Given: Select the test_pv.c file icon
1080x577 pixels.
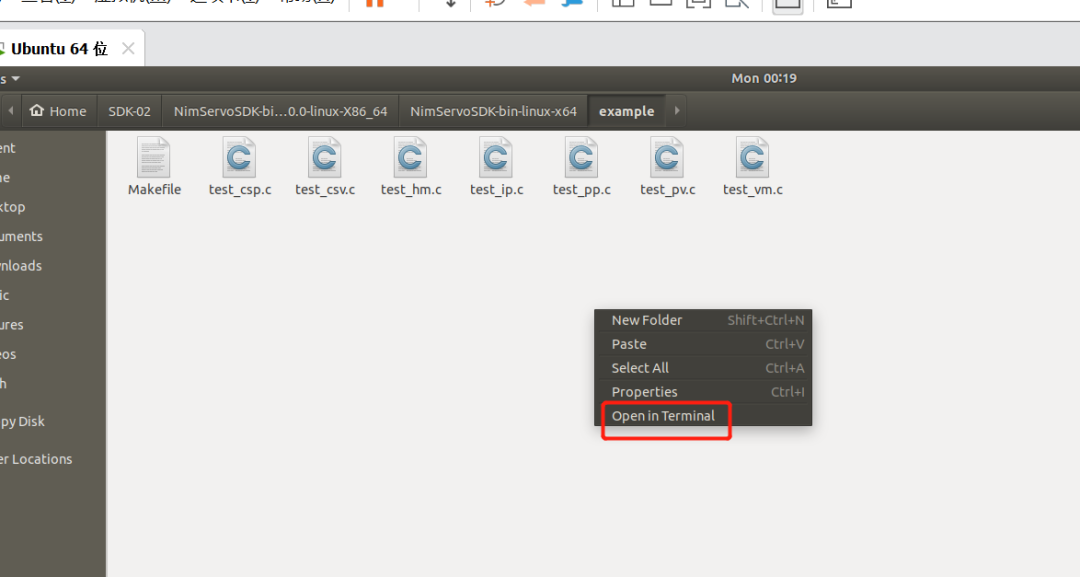Looking at the screenshot, I should (x=667, y=158).
